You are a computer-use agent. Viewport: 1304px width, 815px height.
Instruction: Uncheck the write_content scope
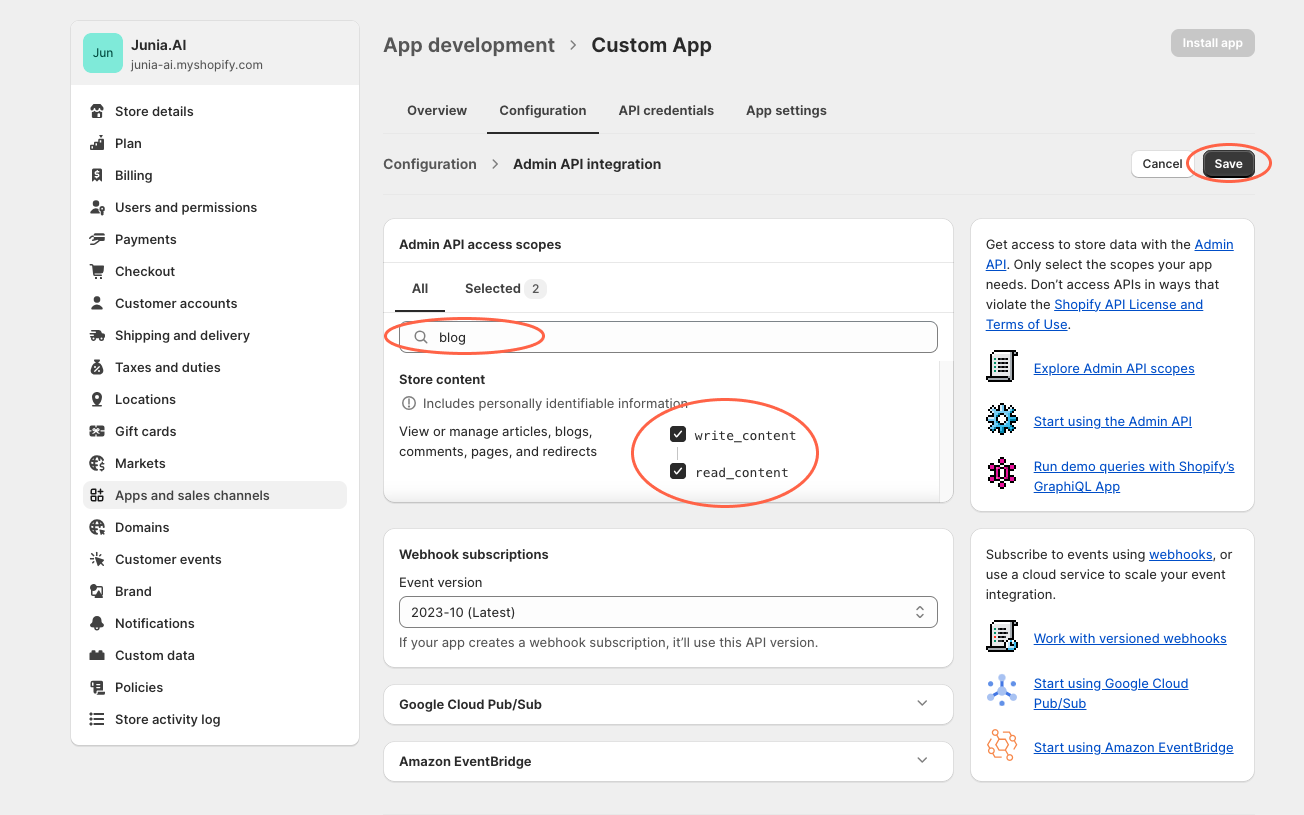pos(678,434)
